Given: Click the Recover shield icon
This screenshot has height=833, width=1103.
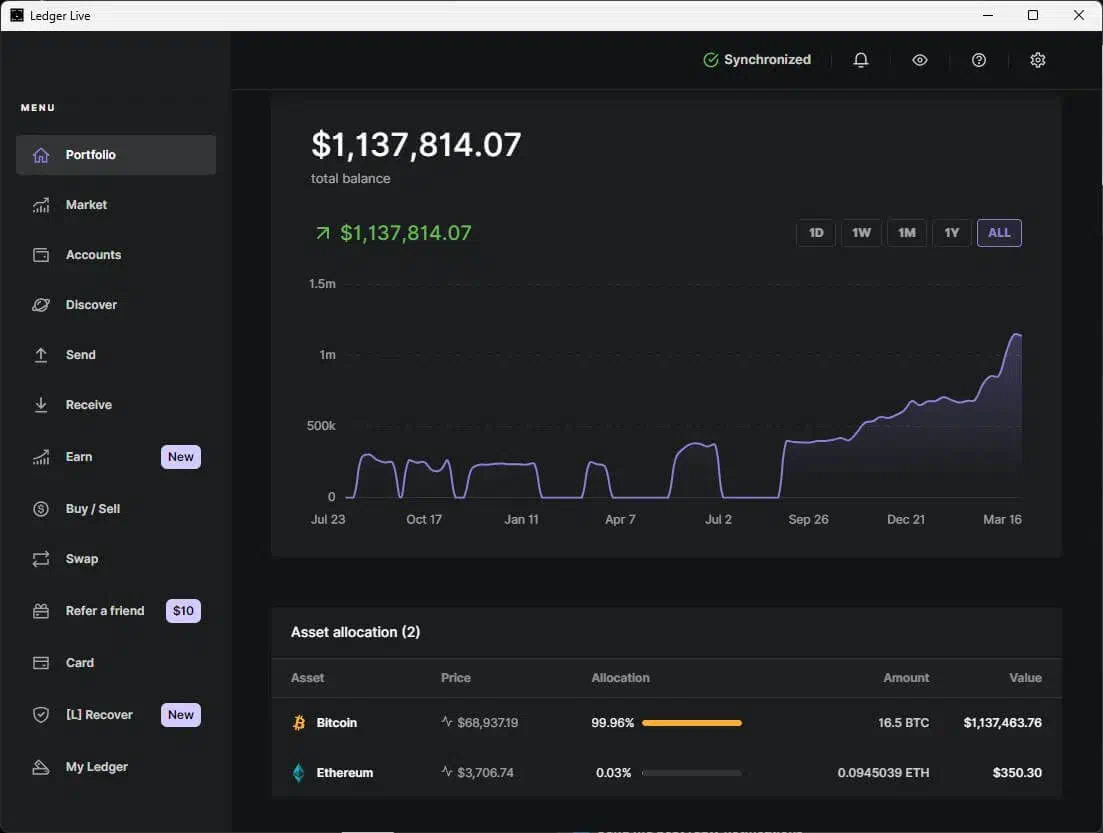Looking at the screenshot, I should [41, 715].
